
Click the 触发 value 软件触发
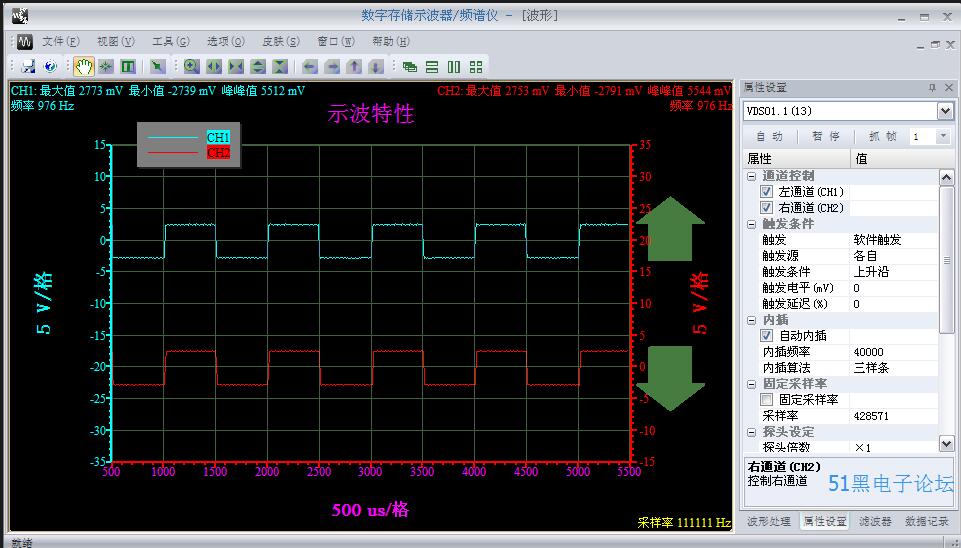[x=877, y=240]
